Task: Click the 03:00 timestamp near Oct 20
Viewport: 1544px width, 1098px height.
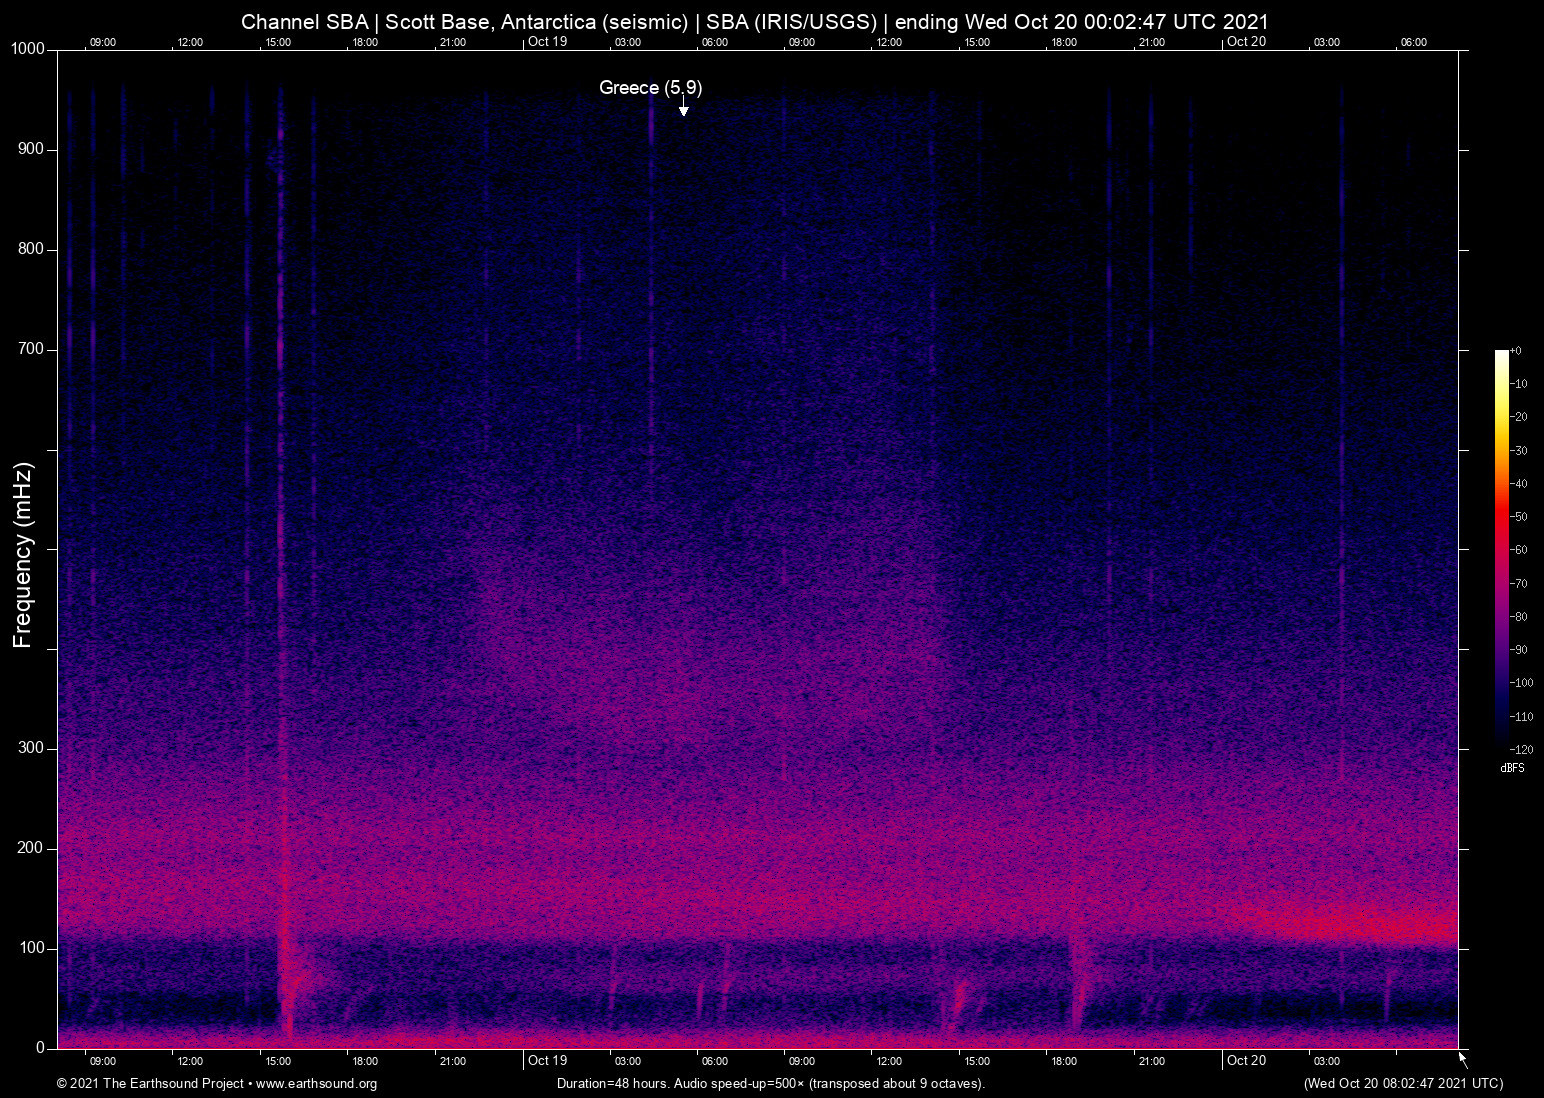Action: click(1327, 1061)
